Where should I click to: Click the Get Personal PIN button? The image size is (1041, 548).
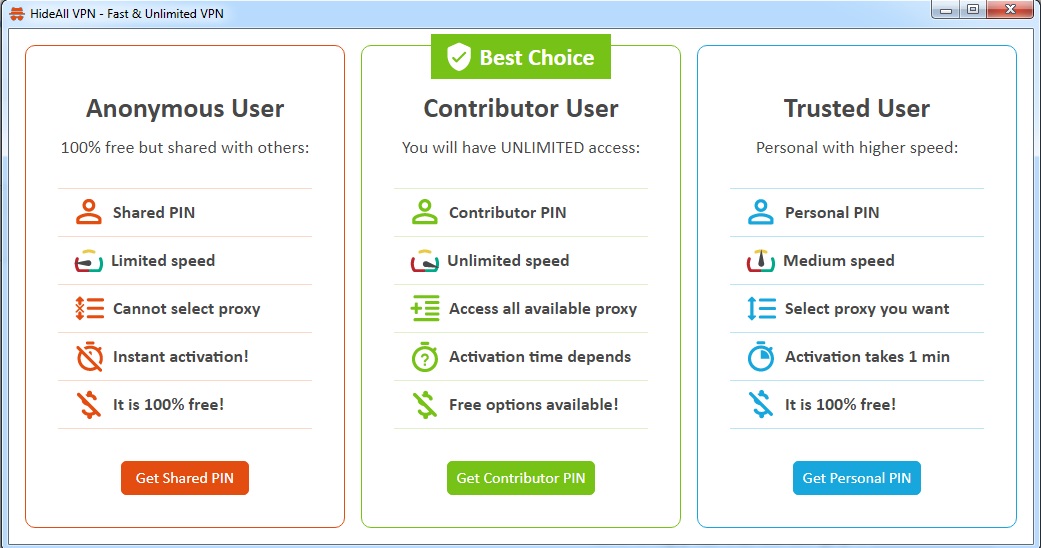pyautogui.click(x=856, y=478)
